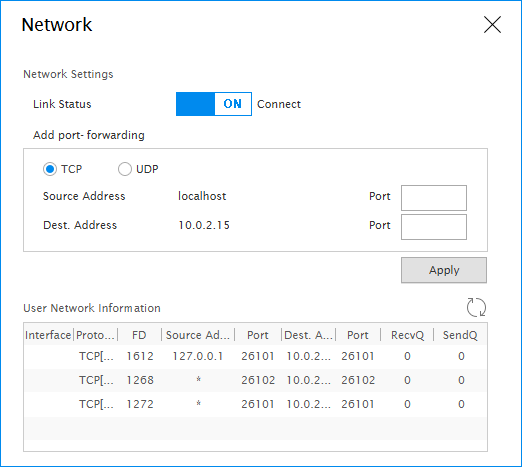This screenshot has width=522, height=467.
Task: Click the FD column header
Action: tap(139, 335)
